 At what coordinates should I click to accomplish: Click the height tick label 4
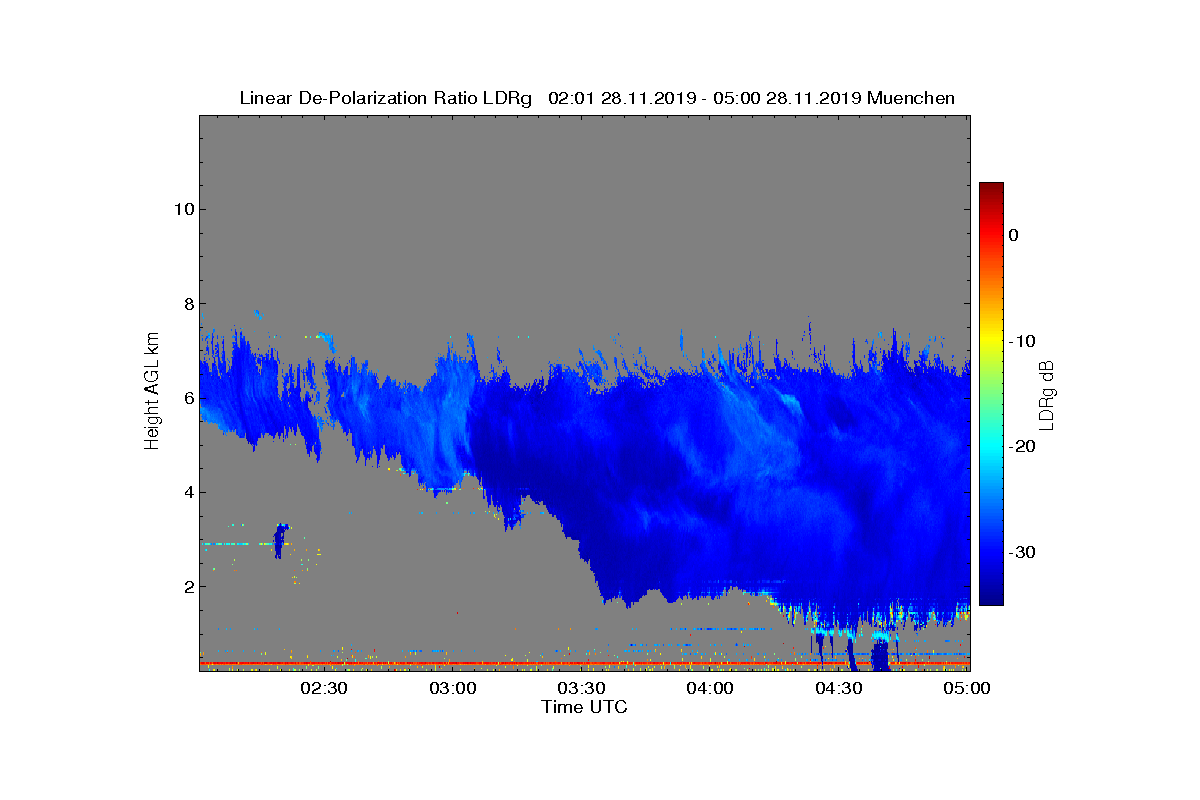coord(188,492)
